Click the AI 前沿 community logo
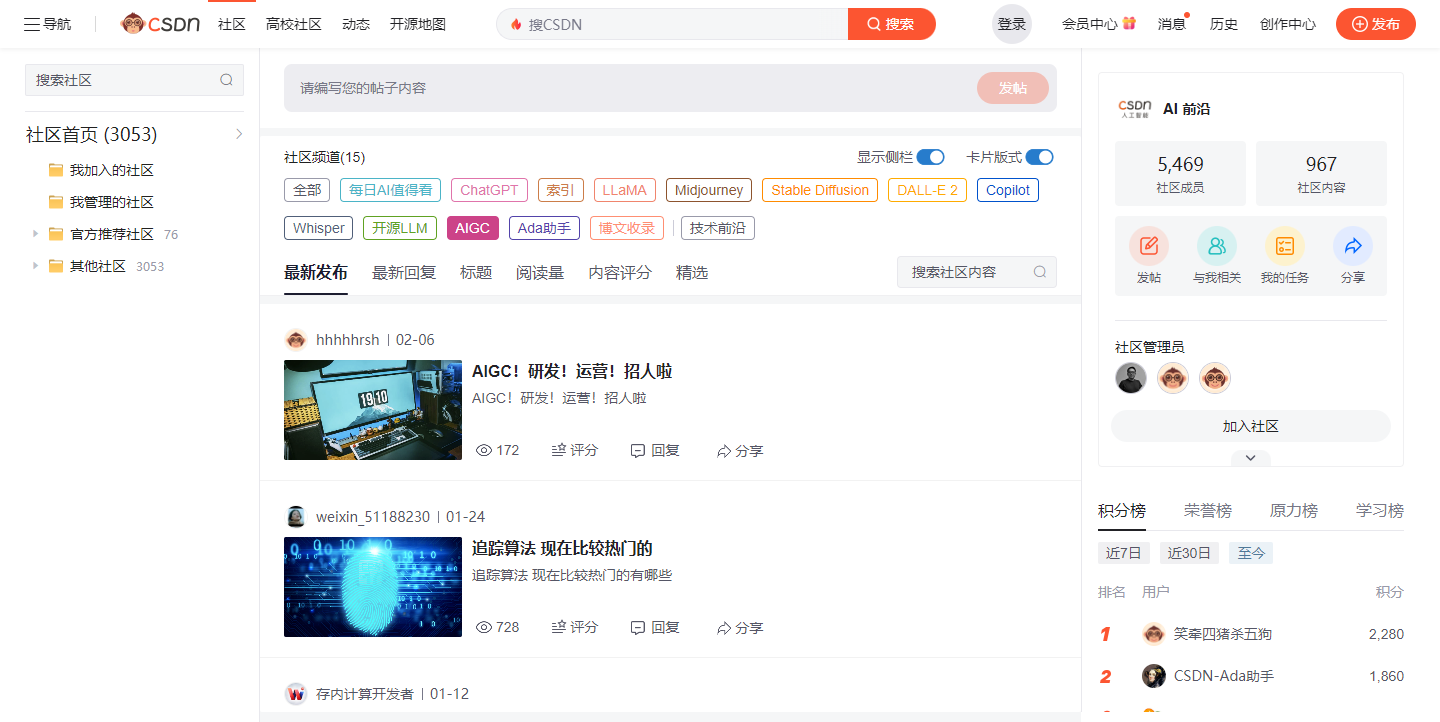The width and height of the screenshot is (1440, 722). 1135,109
